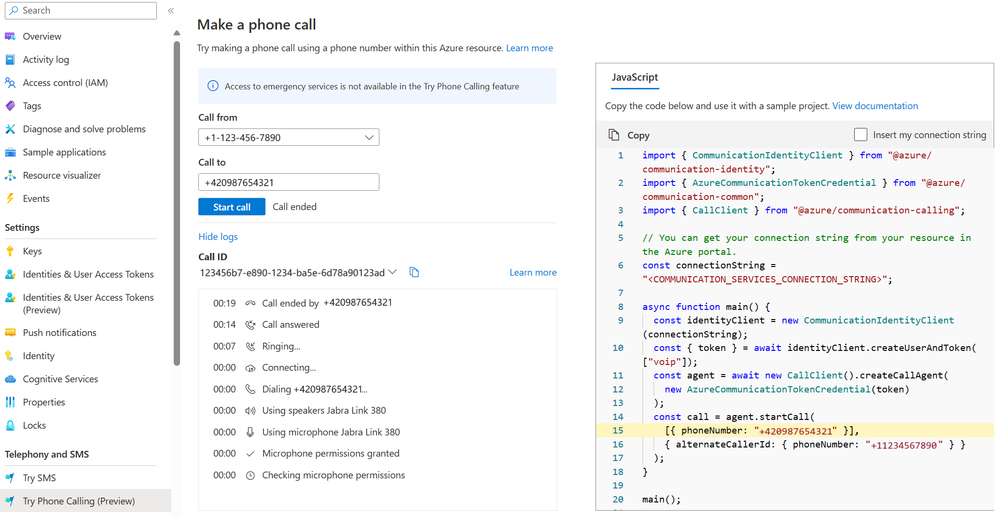This screenshot has height=518, width=999.
Task: Open the Properties menu item
Action: click(44, 402)
